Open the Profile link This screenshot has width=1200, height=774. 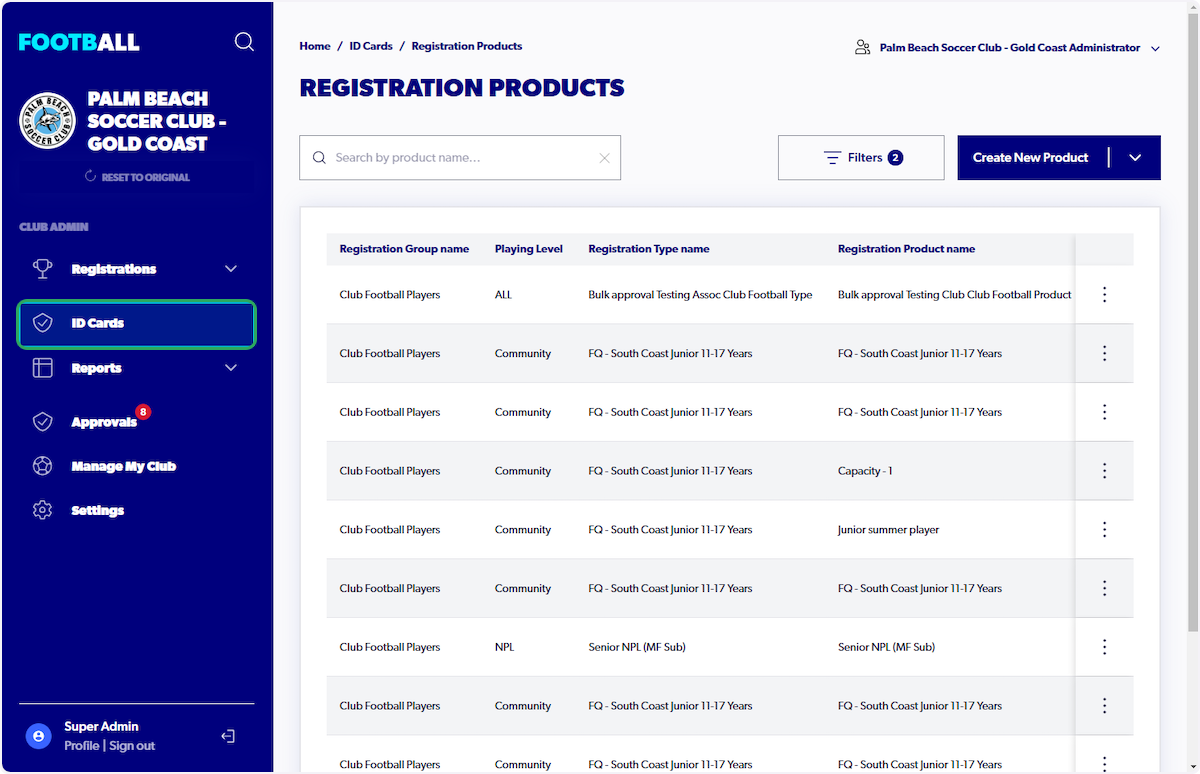[x=82, y=746]
